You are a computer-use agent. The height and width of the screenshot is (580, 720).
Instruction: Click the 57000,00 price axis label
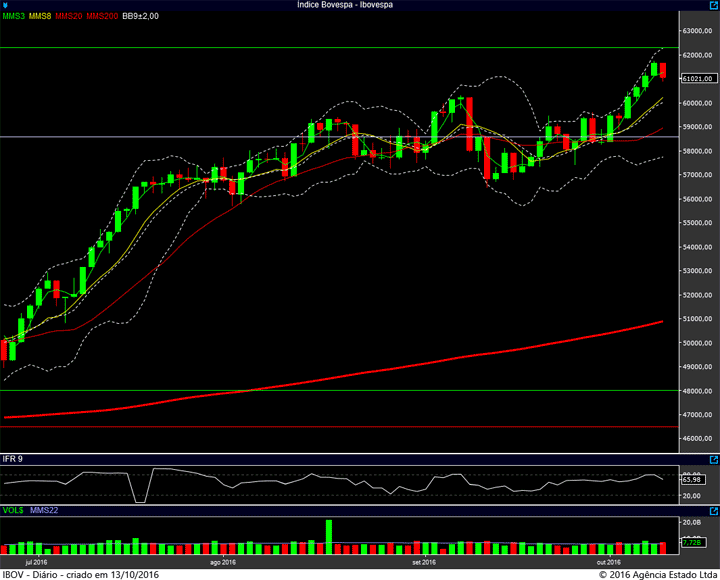698,175
